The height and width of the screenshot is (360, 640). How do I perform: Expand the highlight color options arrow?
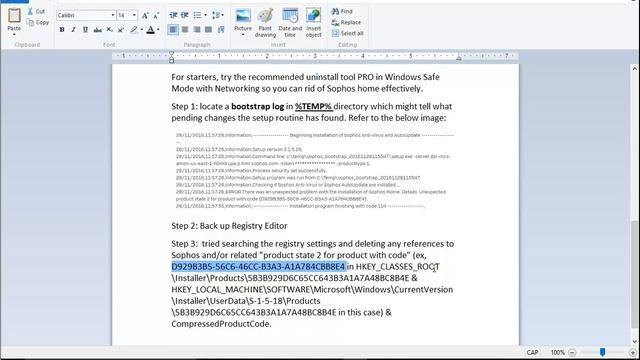142,29
